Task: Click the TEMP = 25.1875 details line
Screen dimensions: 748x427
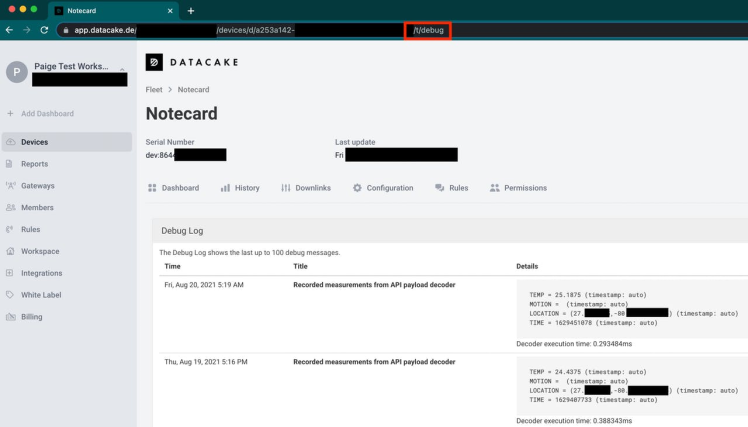Action: click(588, 295)
